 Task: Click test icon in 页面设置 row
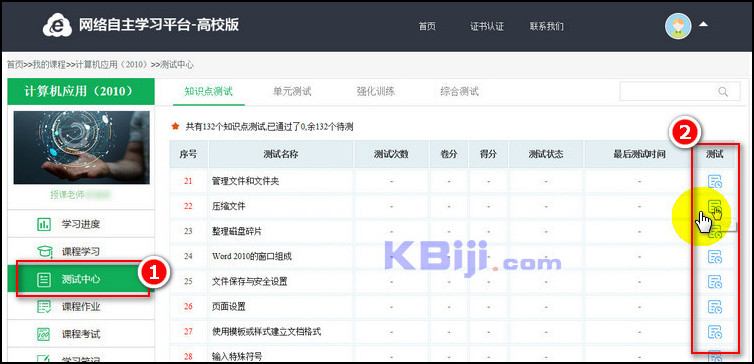(715, 307)
